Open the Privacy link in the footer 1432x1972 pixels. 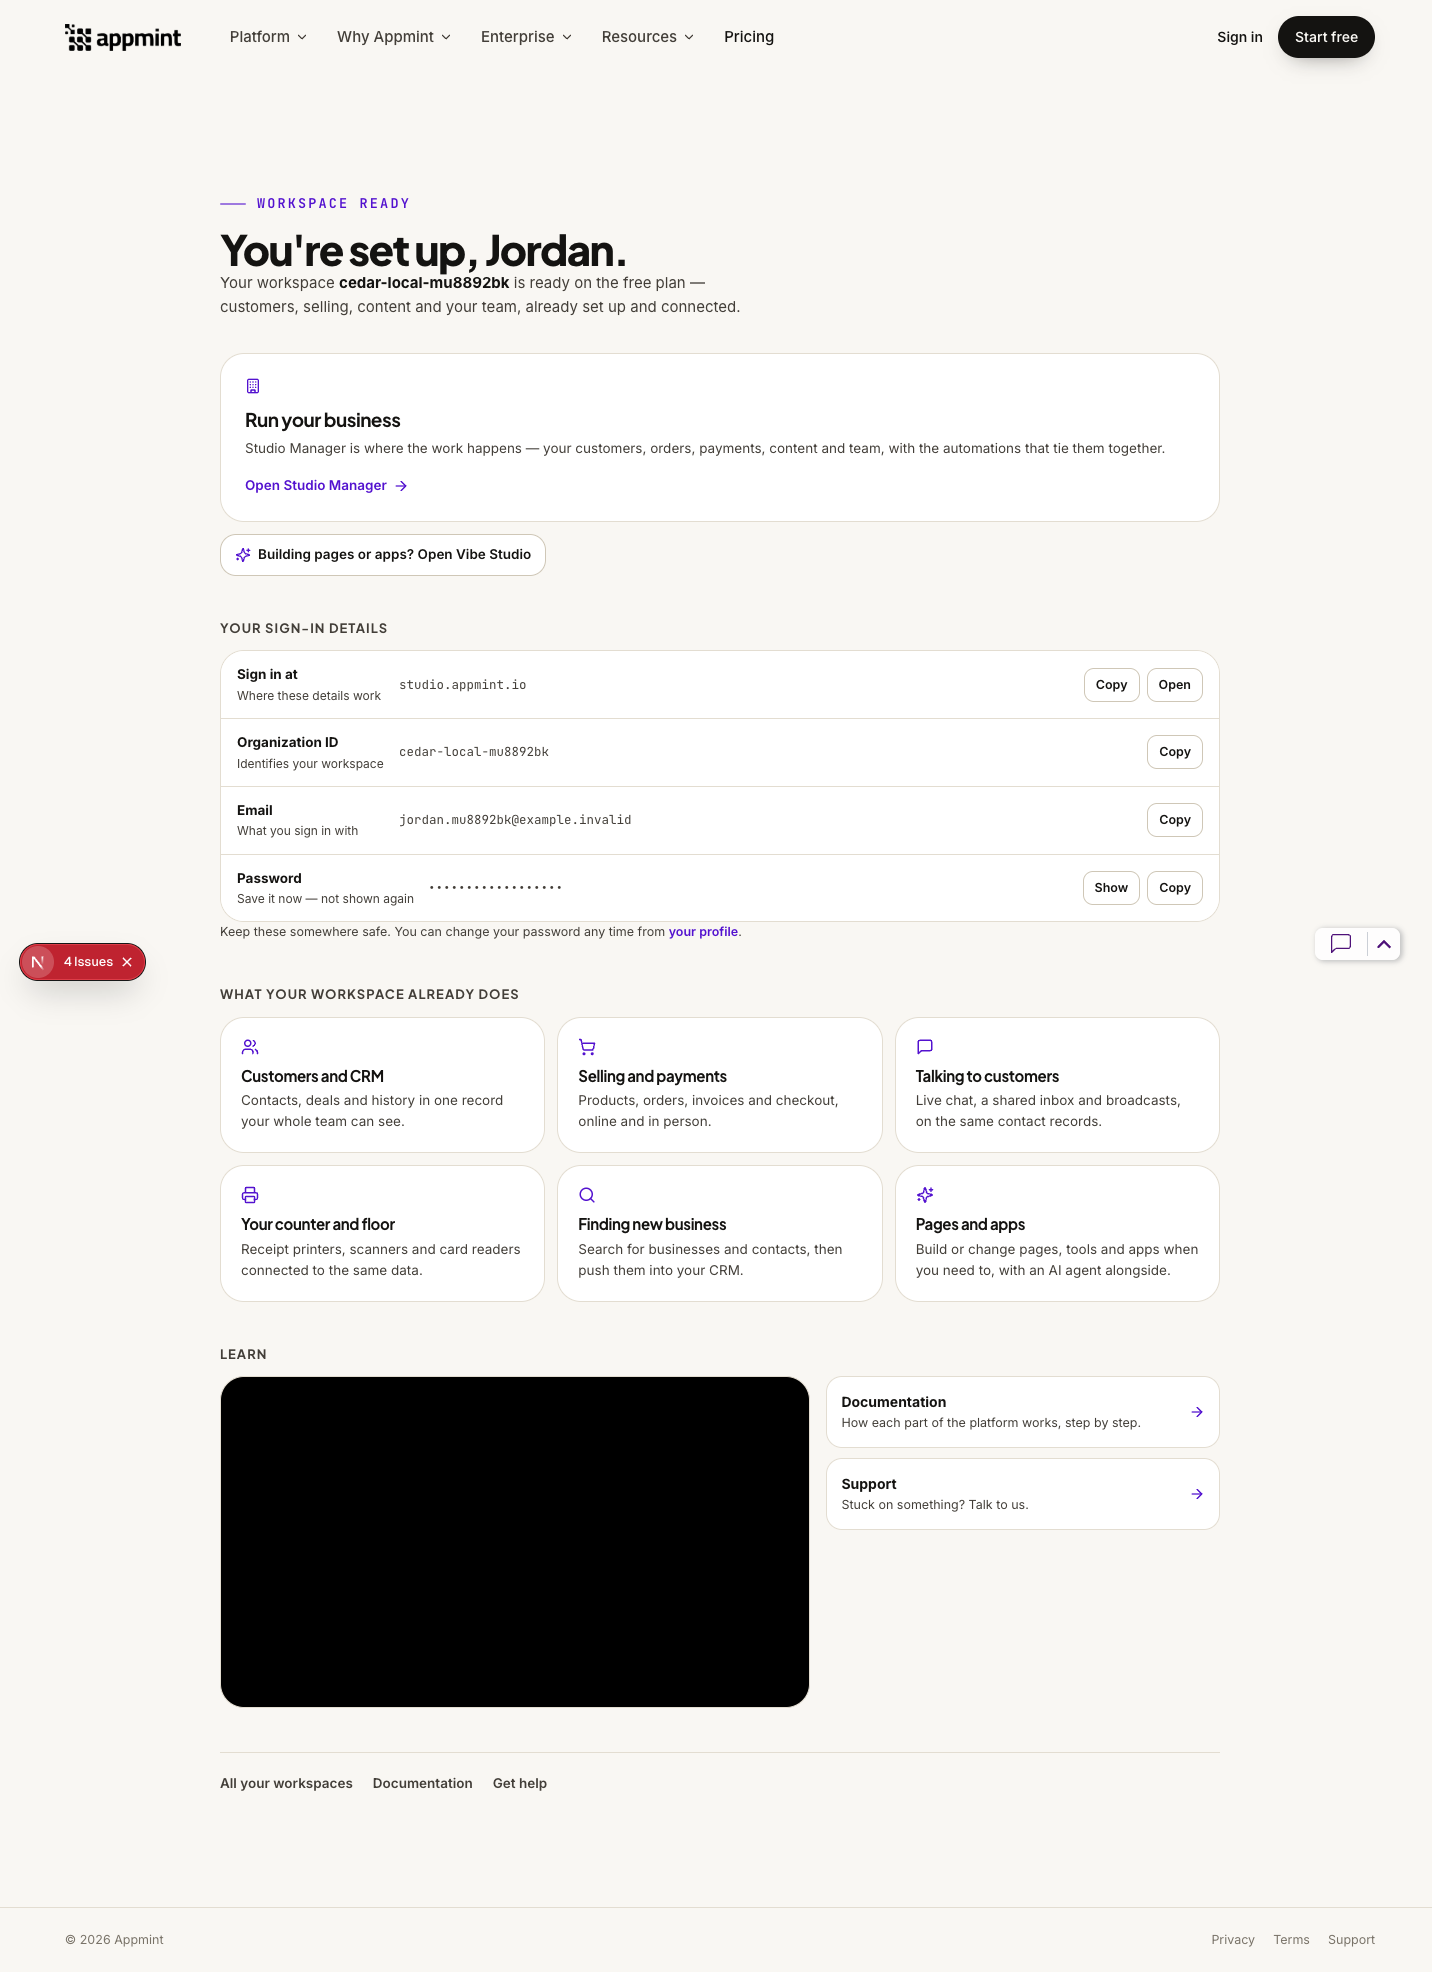tap(1232, 1940)
